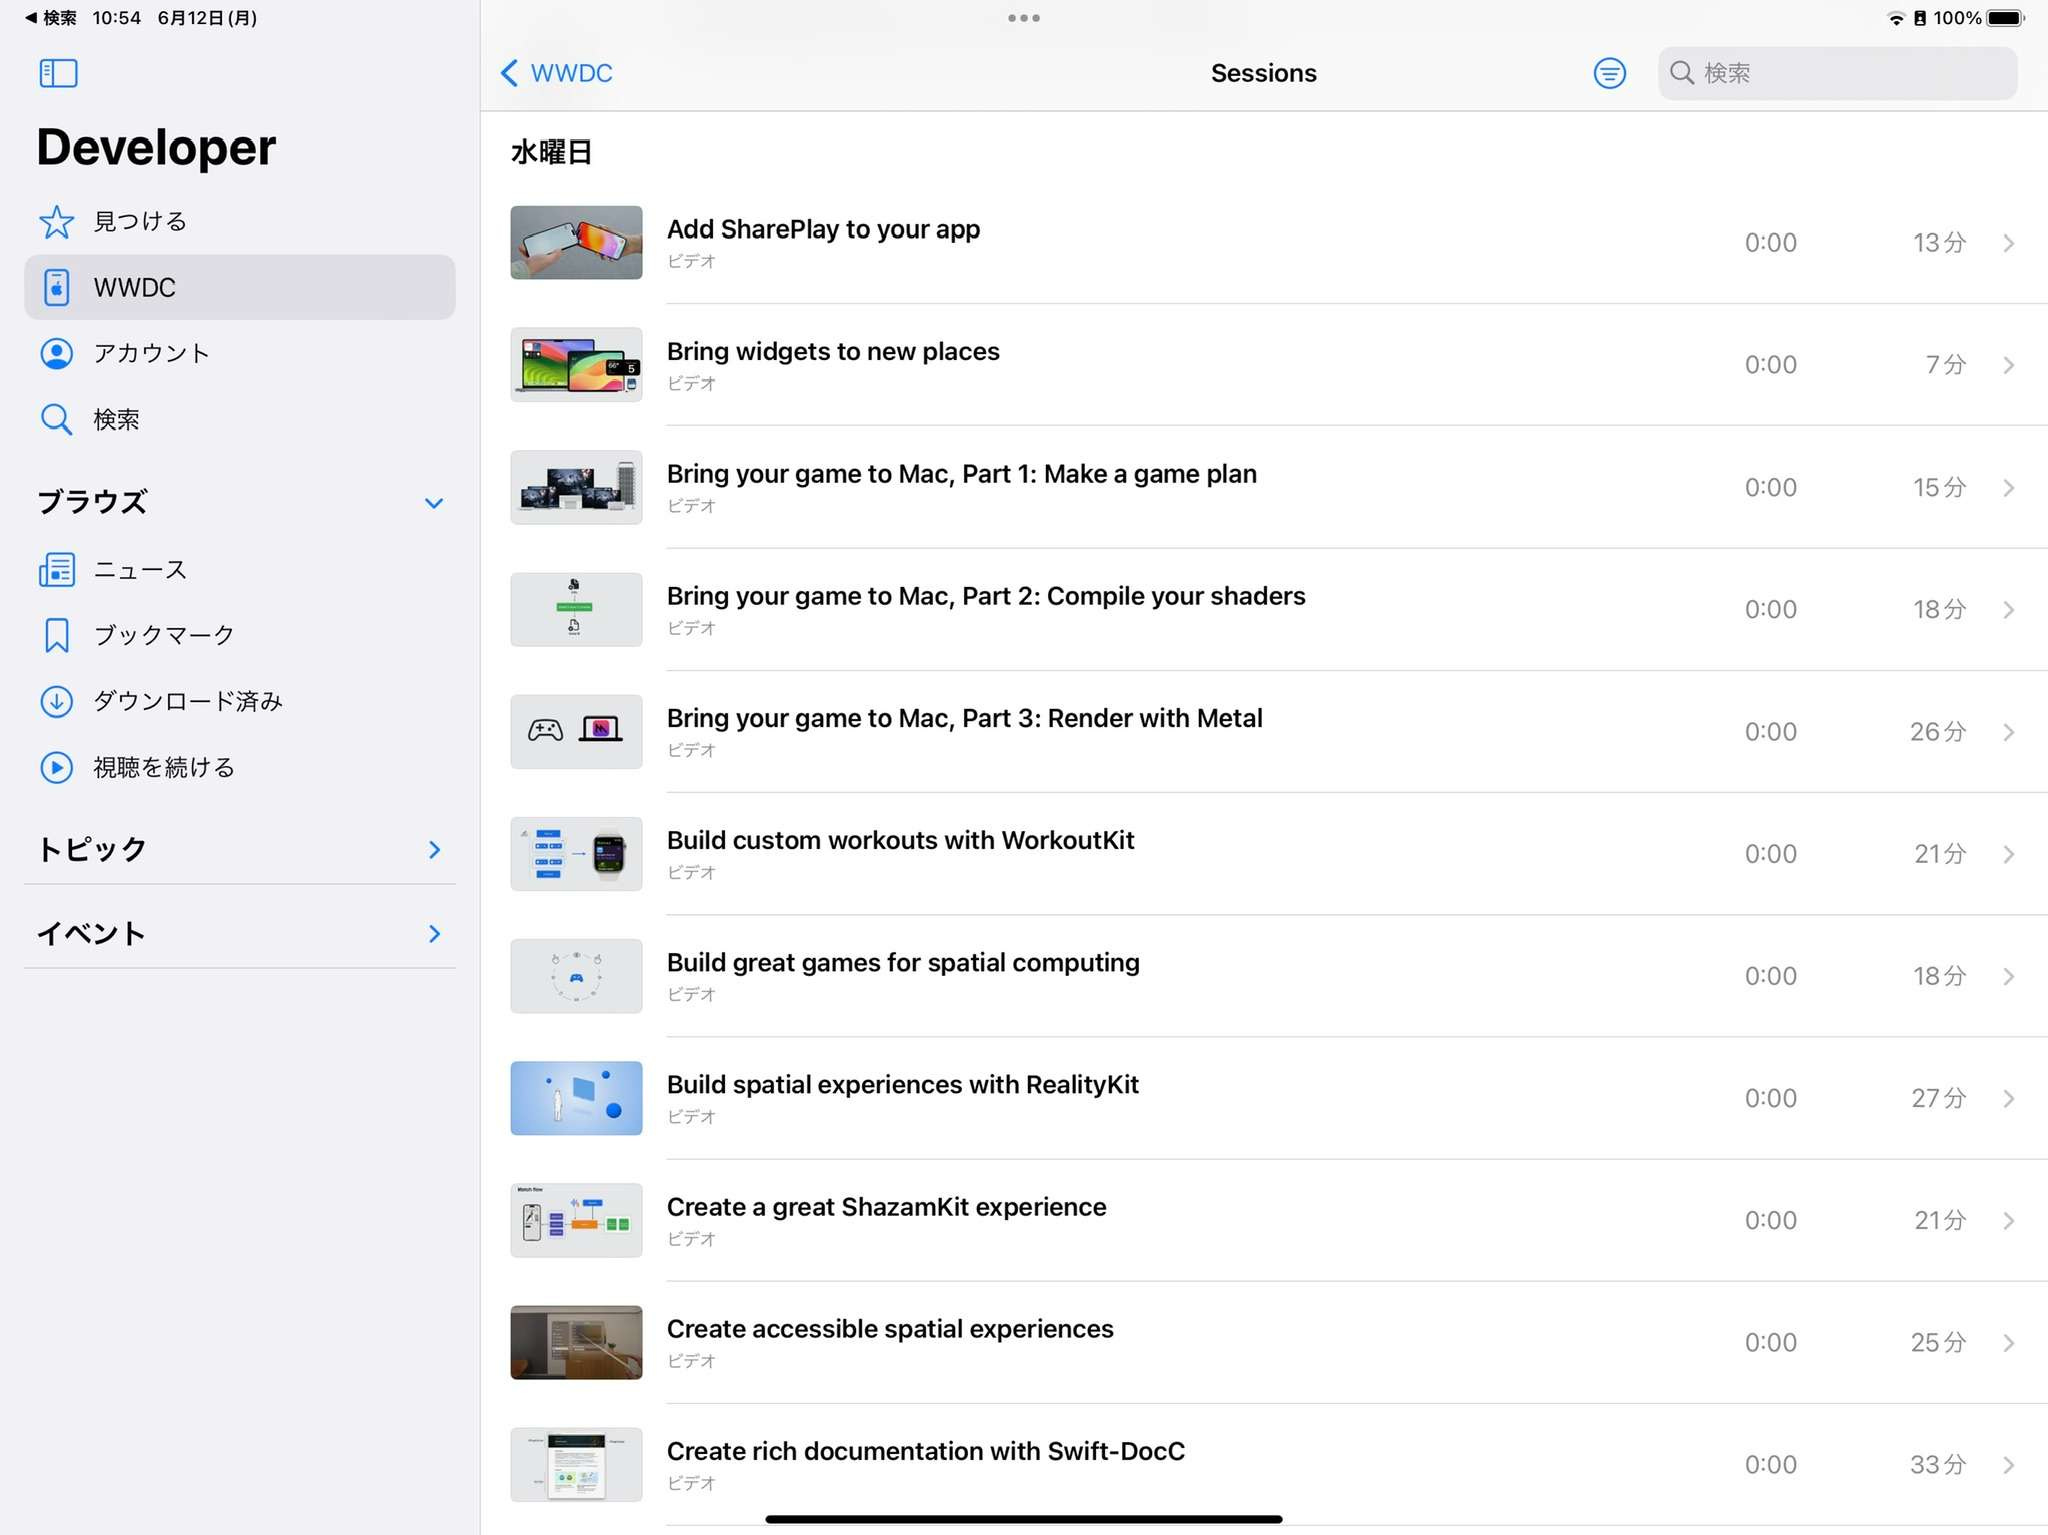2048x1535 pixels.
Task: Return to 検索 app via status bar
Action: pos(51,18)
